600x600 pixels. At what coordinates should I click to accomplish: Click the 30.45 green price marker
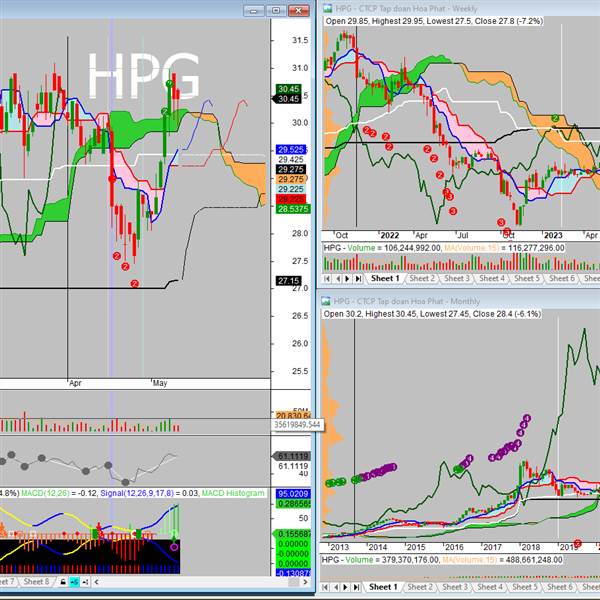click(x=289, y=89)
